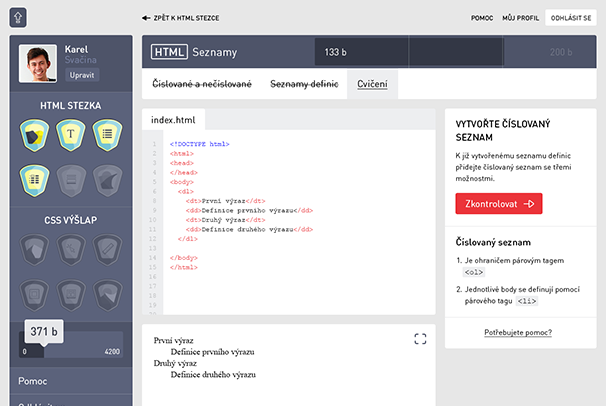This screenshot has height=406, width=606.
Task: Click the 'Potřebujete pomoc?' link
Action: coord(518,332)
